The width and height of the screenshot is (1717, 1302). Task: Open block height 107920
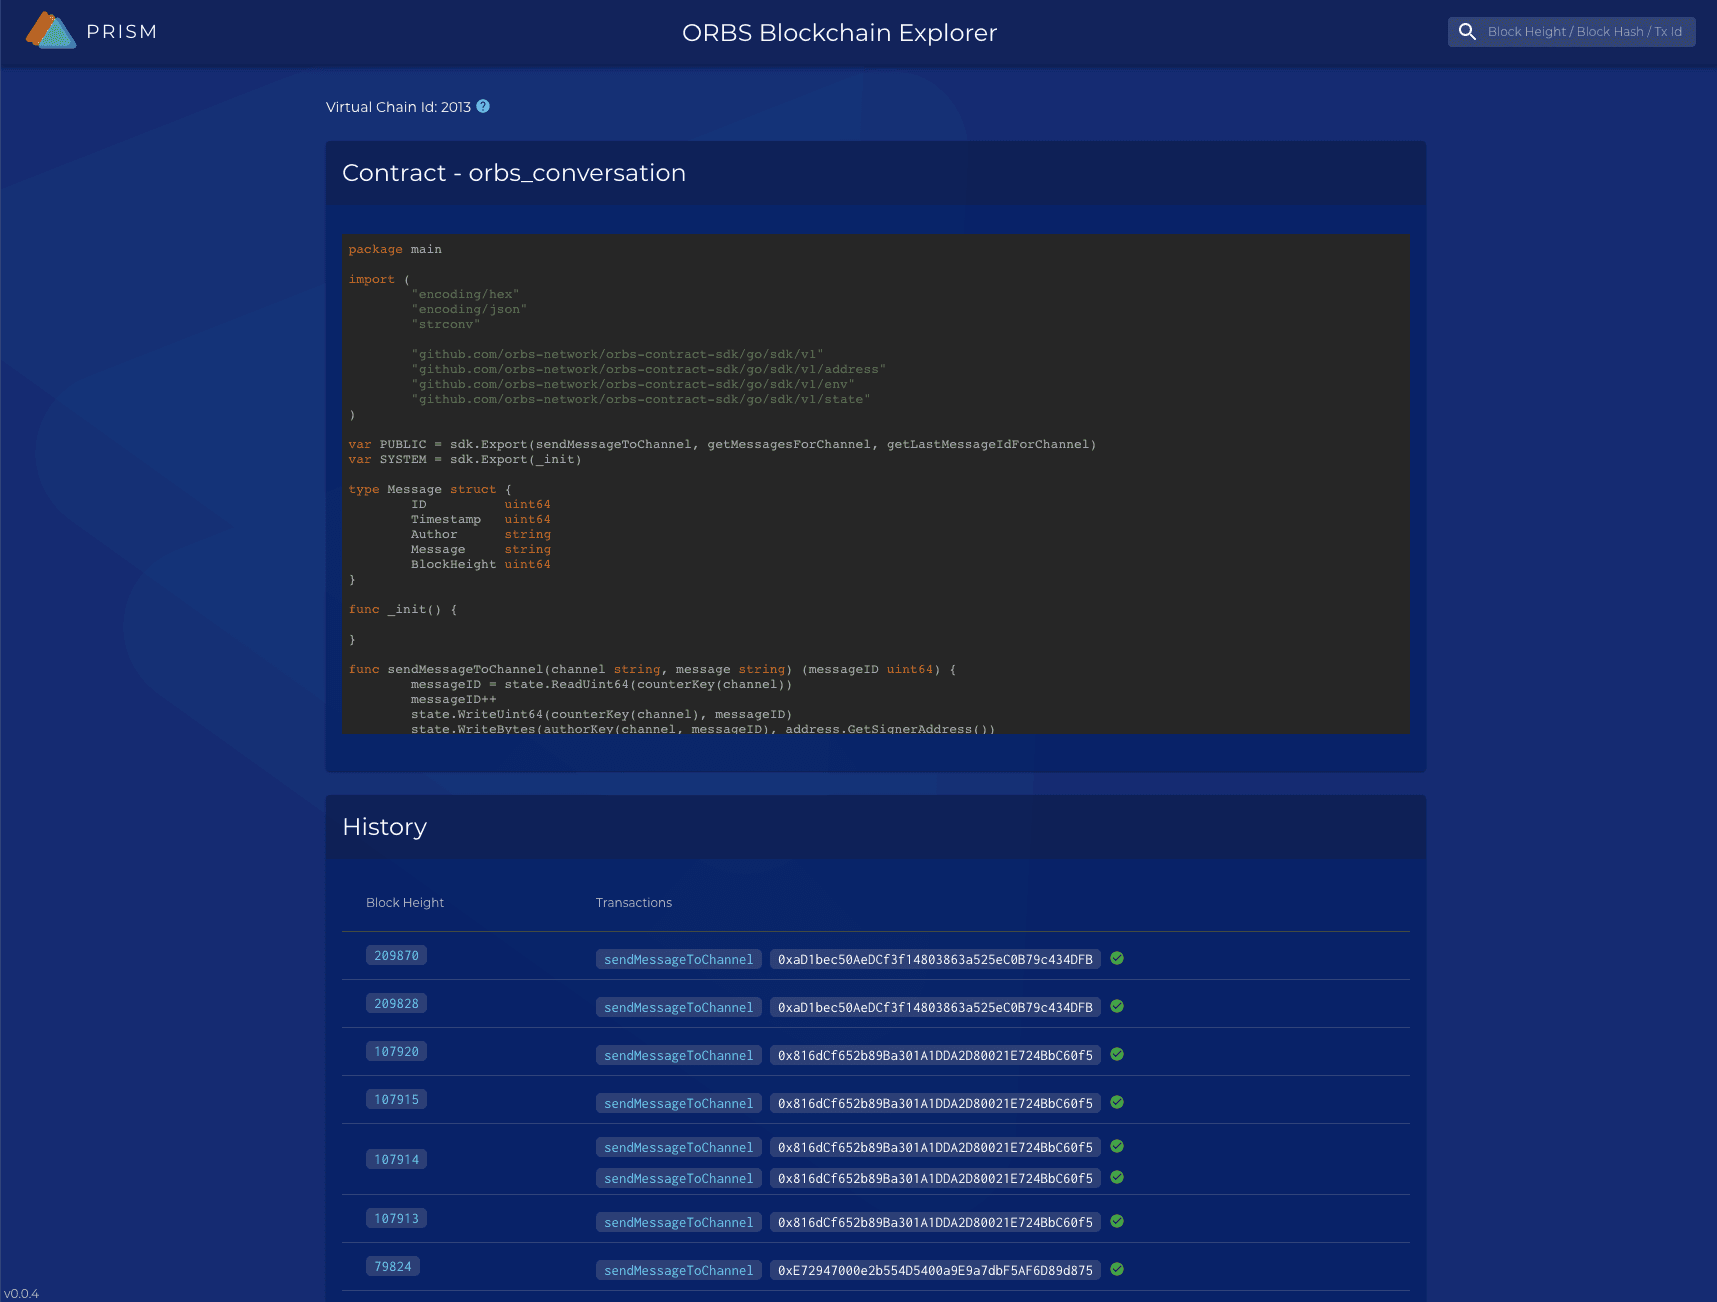point(396,1052)
